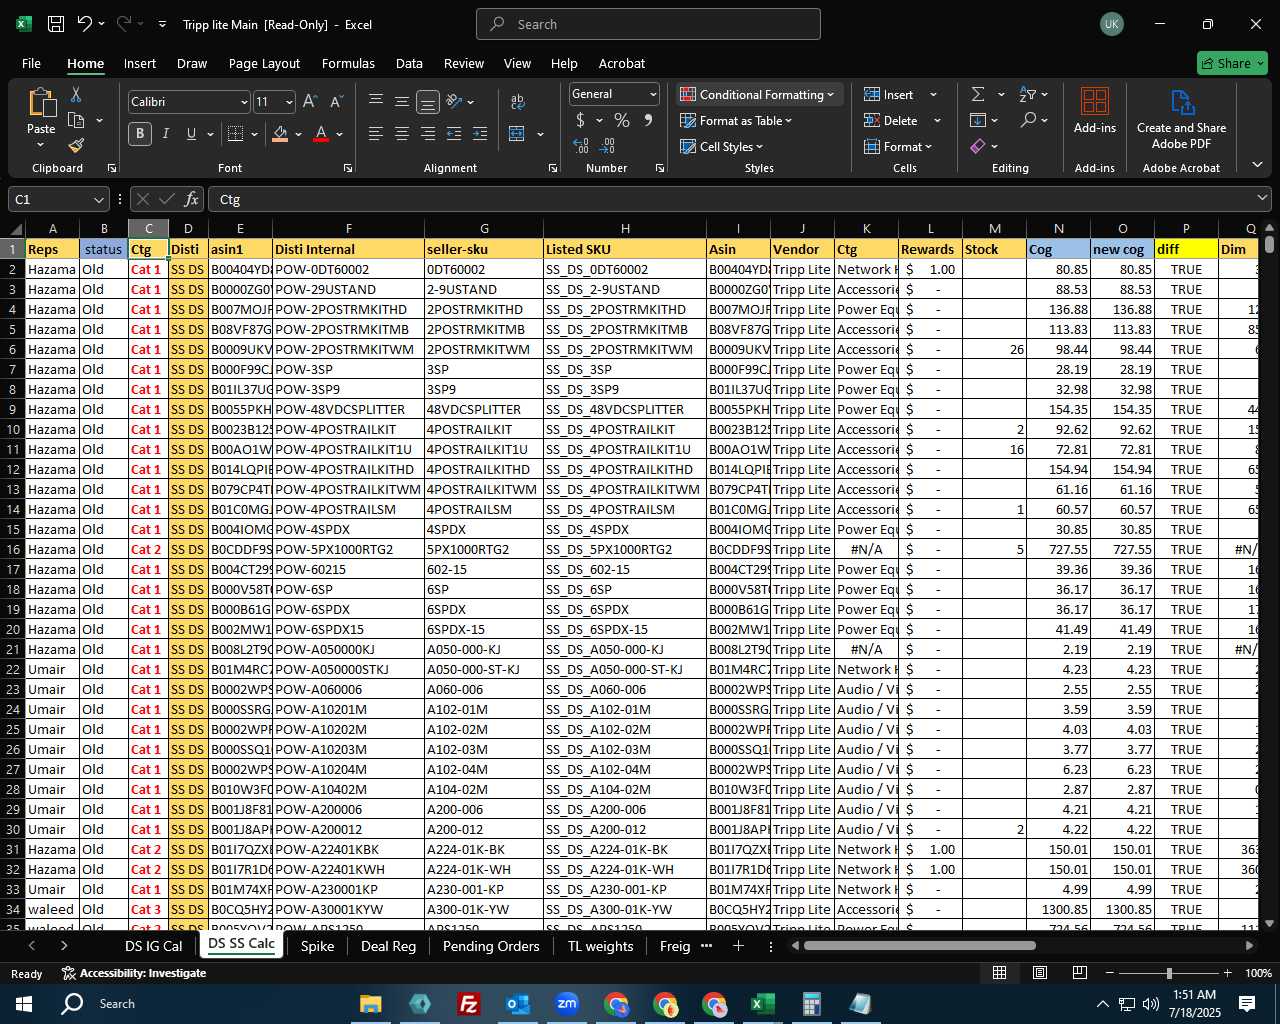Click the Increase Decimal icon
Screen dimensions: 1280x1024
click(581, 146)
